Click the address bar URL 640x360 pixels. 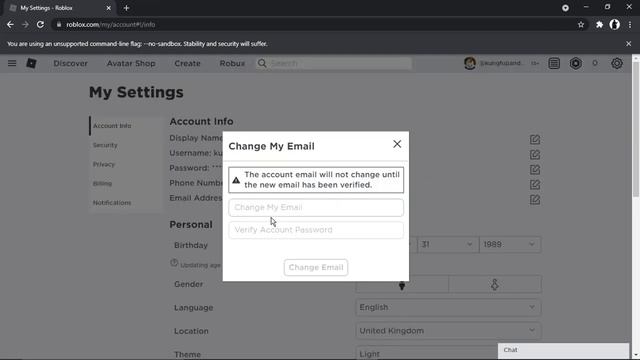coord(111,24)
